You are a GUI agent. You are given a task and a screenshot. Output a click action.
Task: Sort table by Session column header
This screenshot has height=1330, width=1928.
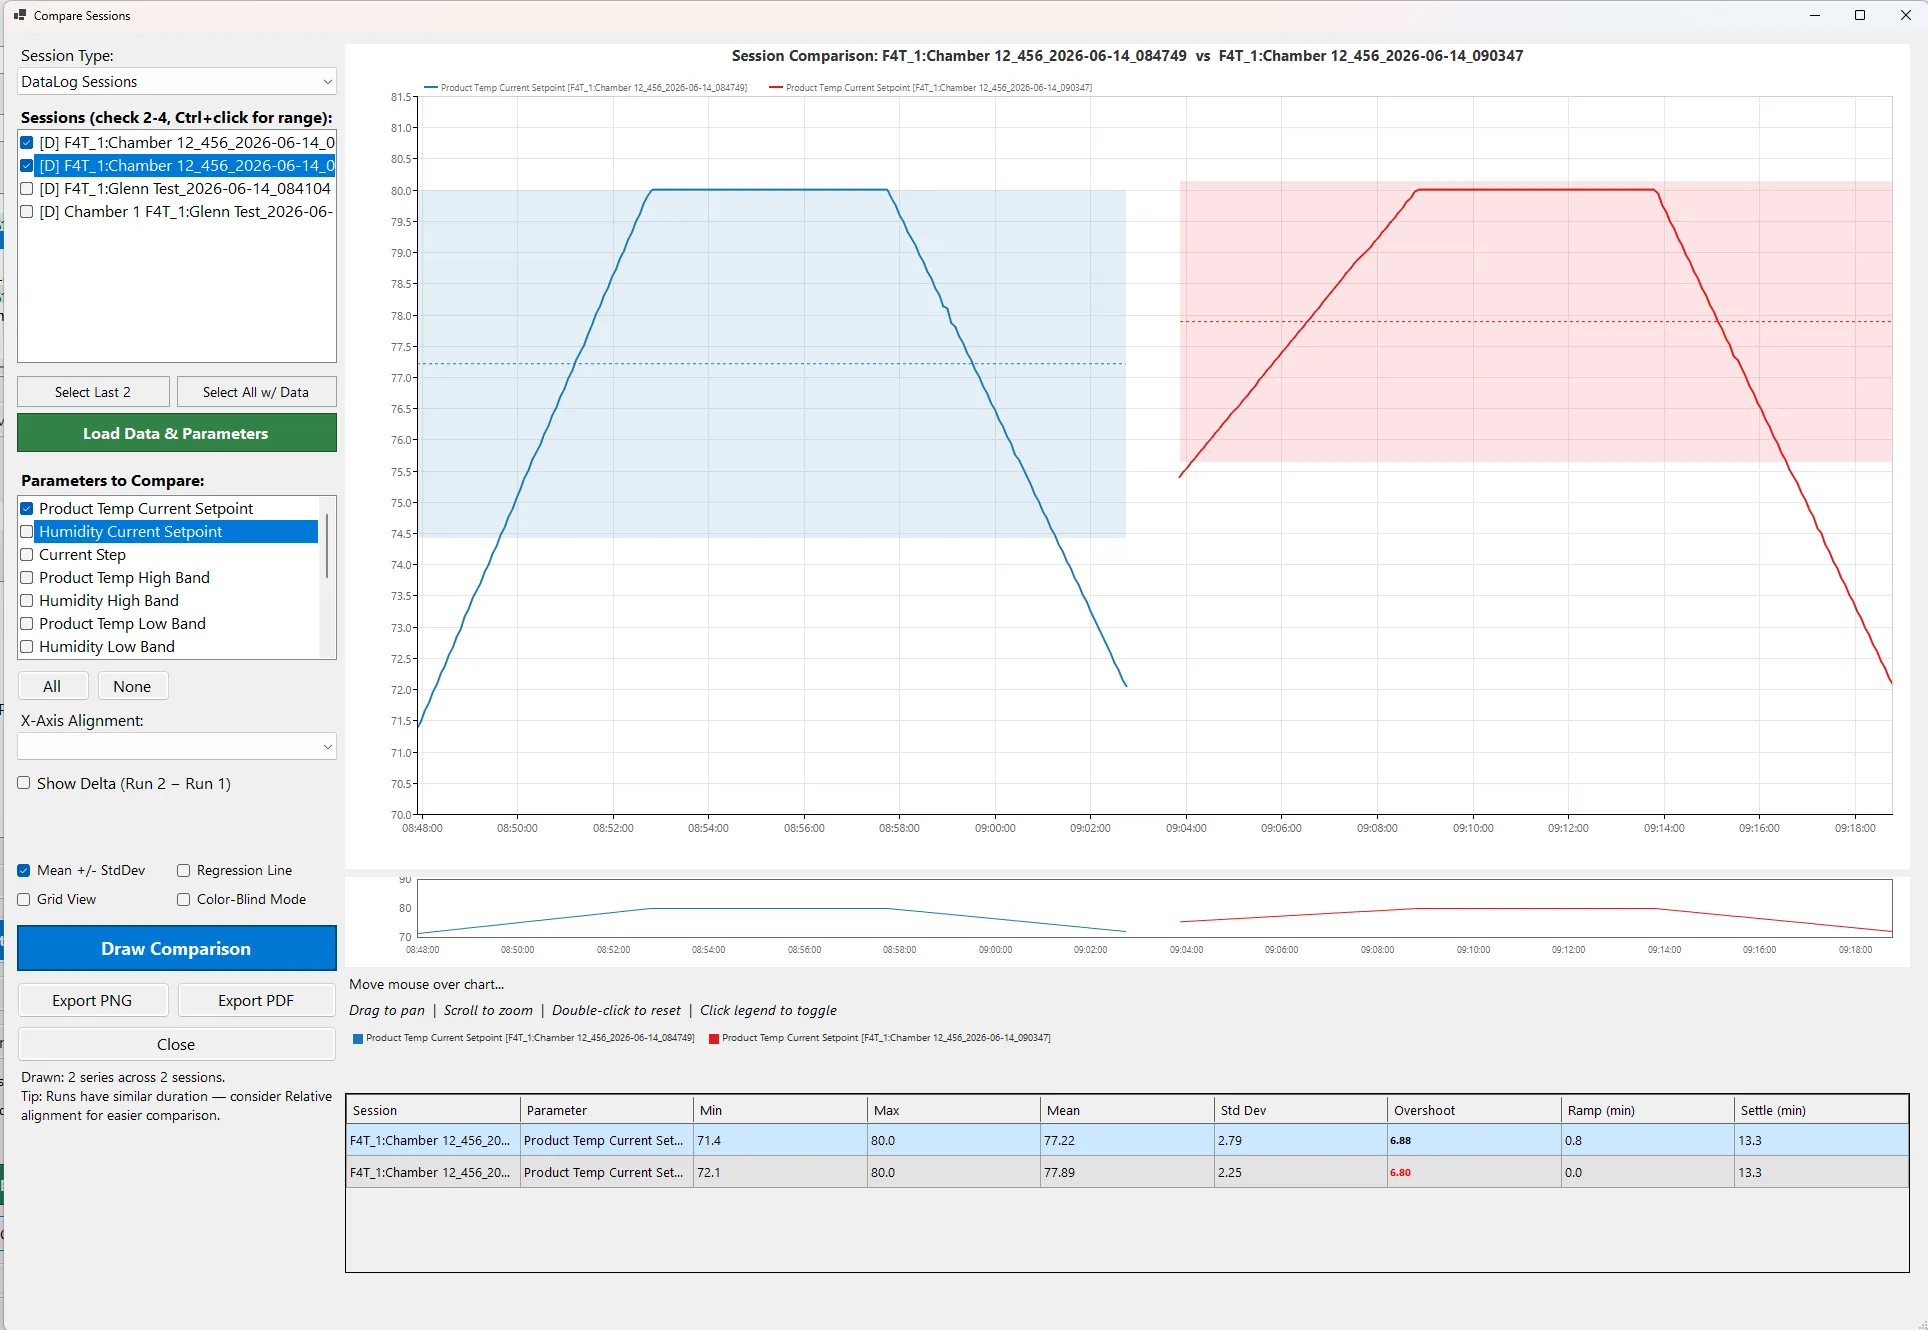pyautogui.click(x=433, y=1110)
